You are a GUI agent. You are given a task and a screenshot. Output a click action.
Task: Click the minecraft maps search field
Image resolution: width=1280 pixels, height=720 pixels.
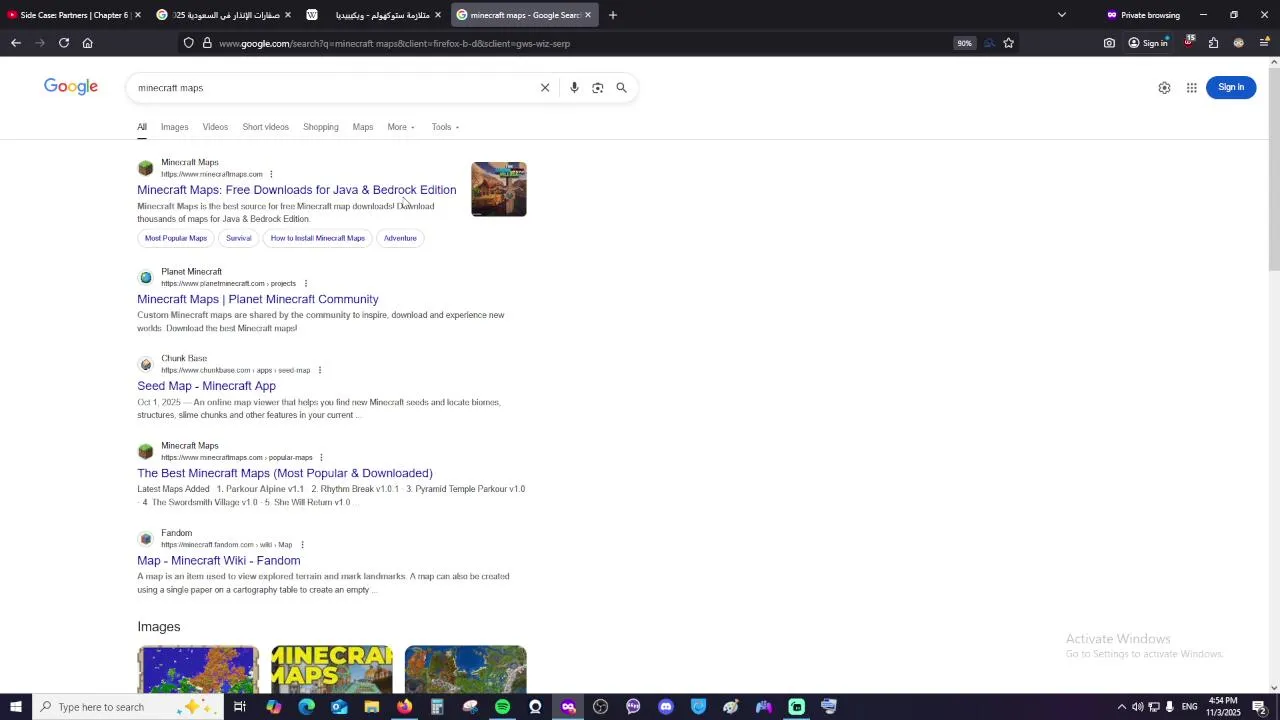[x=335, y=88]
